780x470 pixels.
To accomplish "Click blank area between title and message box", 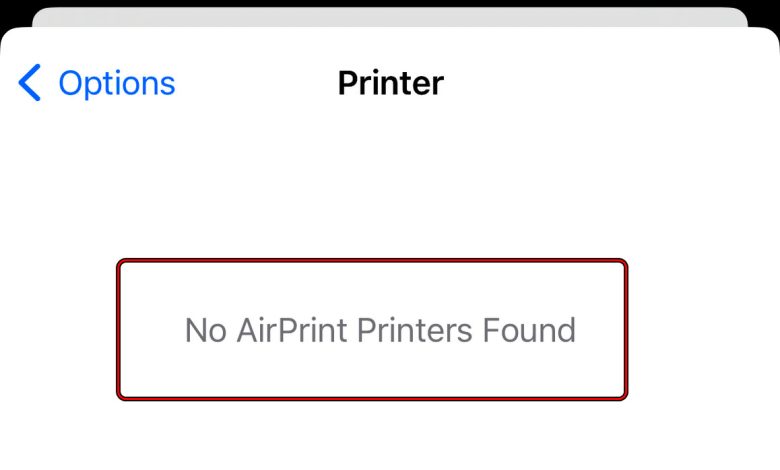I will click(390, 180).
